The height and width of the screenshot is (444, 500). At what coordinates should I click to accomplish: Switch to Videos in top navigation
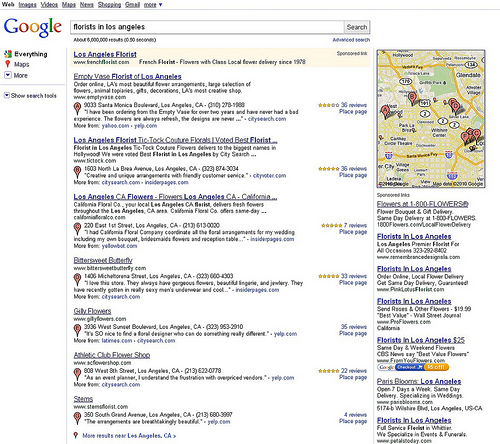coord(49,5)
